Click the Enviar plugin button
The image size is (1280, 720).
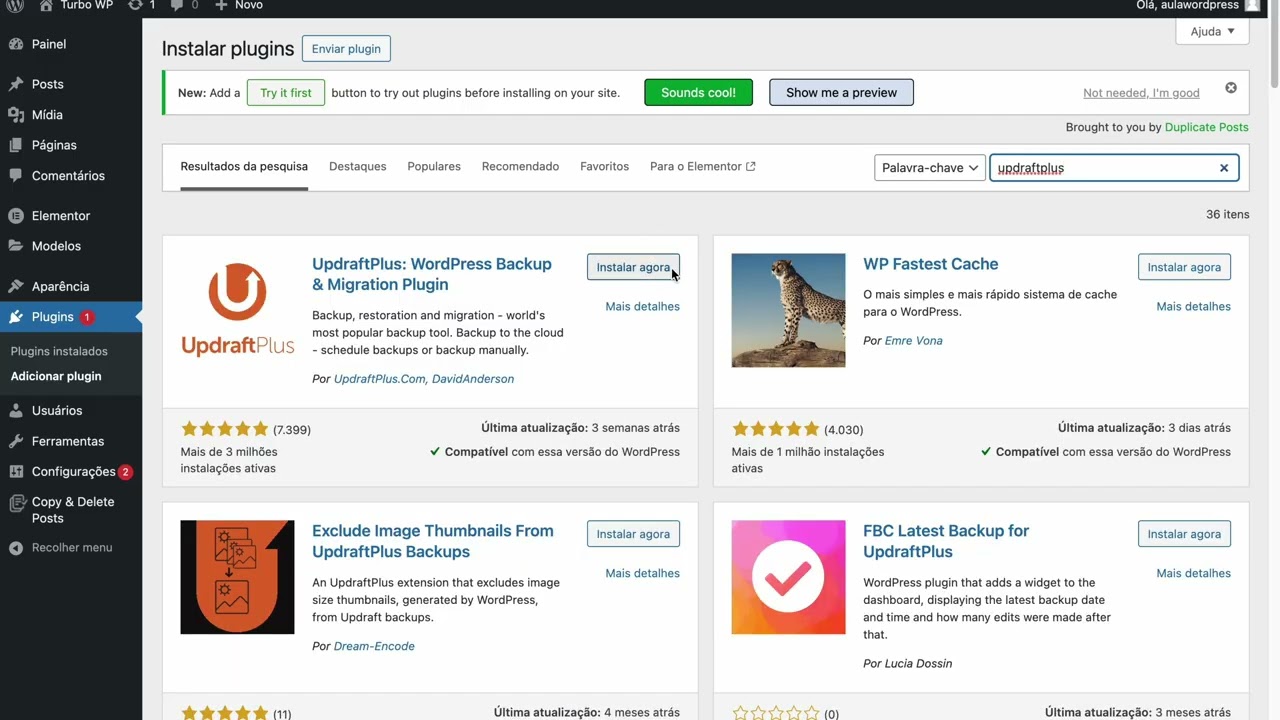point(346,49)
